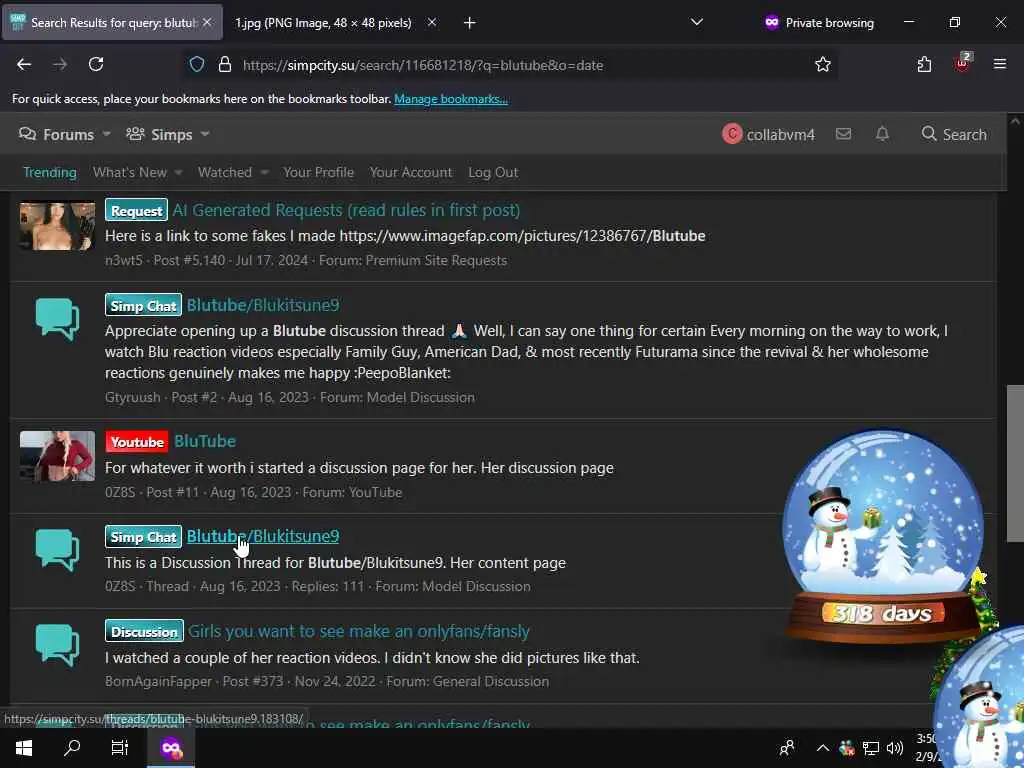Go to Your Account
The height and width of the screenshot is (768, 1024).
coord(411,172)
